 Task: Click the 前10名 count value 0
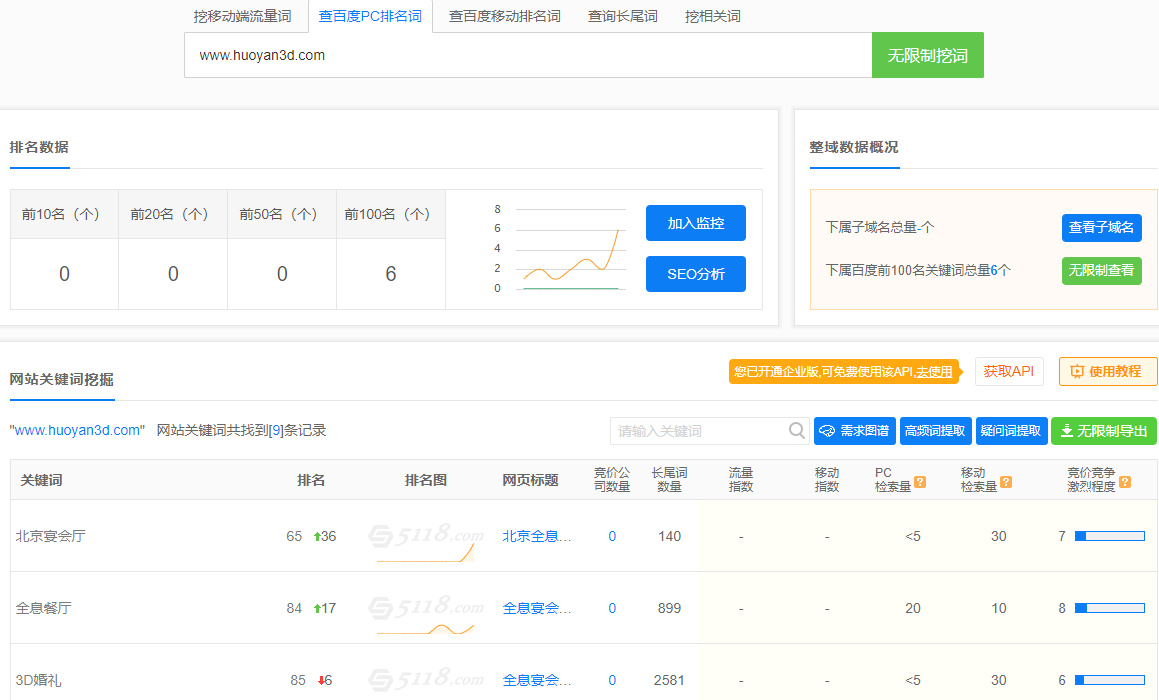click(x=64, y=274)
